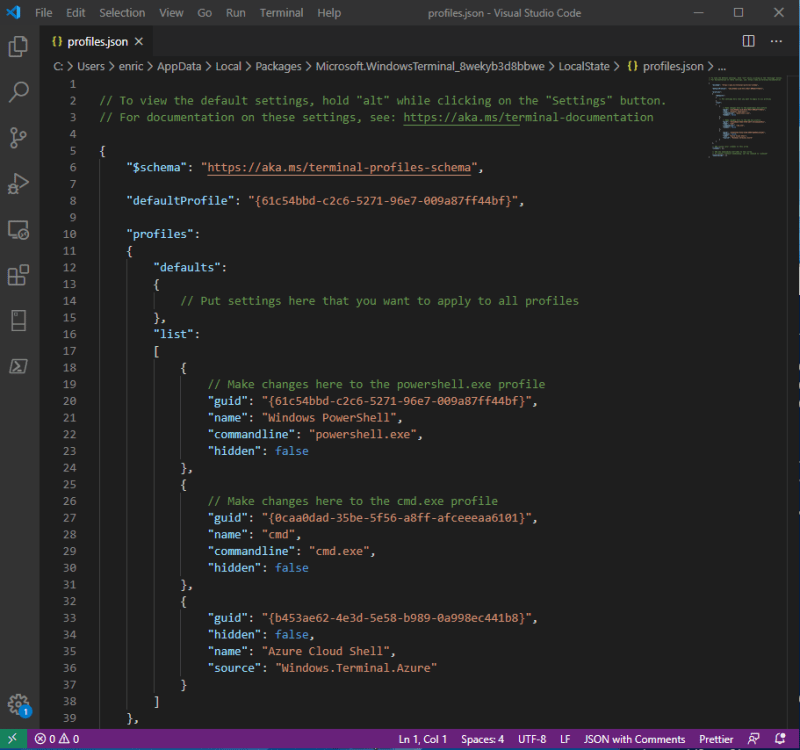Open the notebook-style sidebar icon above PowerShell
Screen dimensions: 800x750
(18, 320)
